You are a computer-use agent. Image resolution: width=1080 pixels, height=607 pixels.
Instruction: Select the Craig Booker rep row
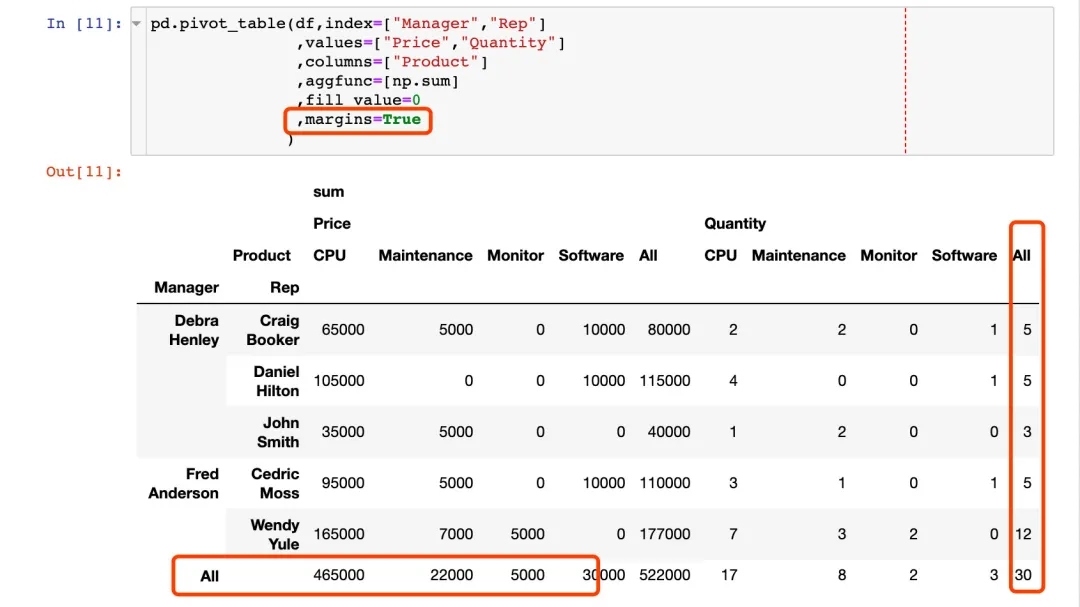coord(273,330)
